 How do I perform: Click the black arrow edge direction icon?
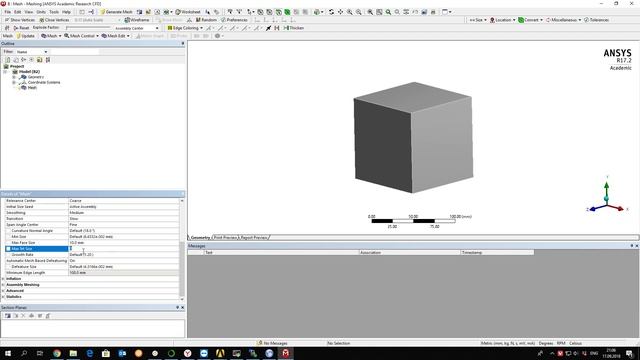click(x=268, y=28)
